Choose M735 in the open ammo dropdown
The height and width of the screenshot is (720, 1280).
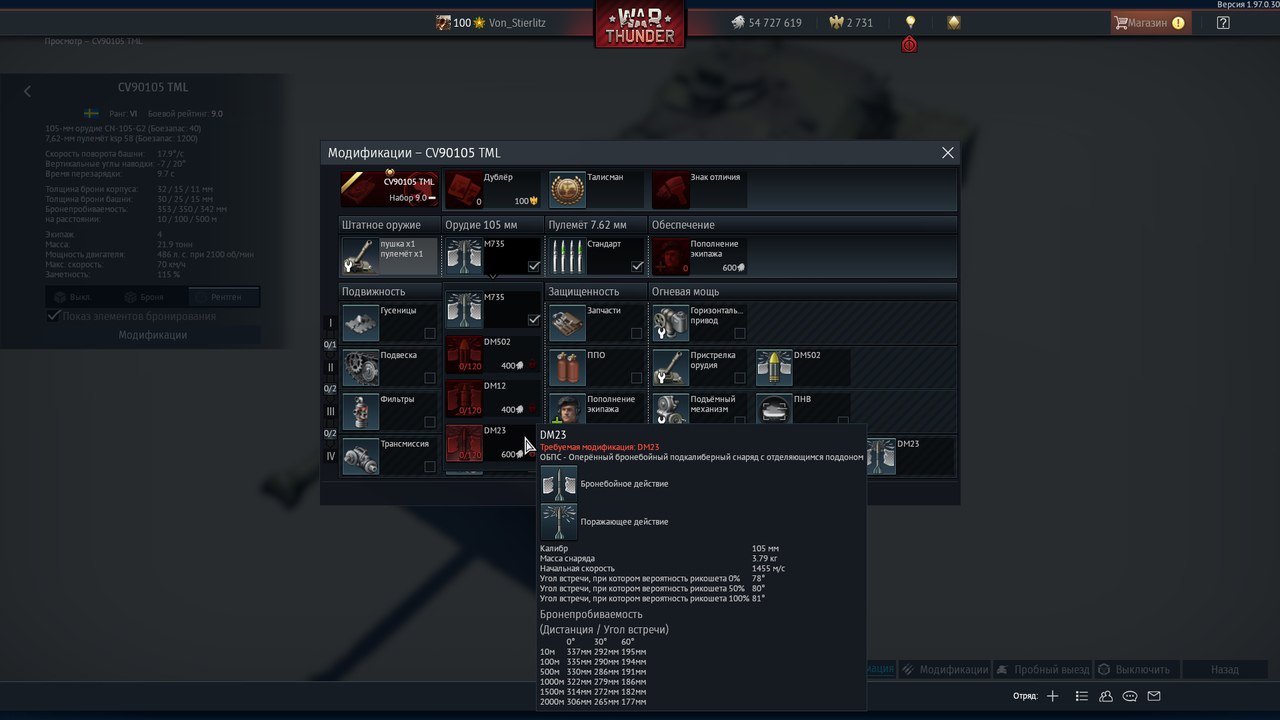click(x=494, y=309)
